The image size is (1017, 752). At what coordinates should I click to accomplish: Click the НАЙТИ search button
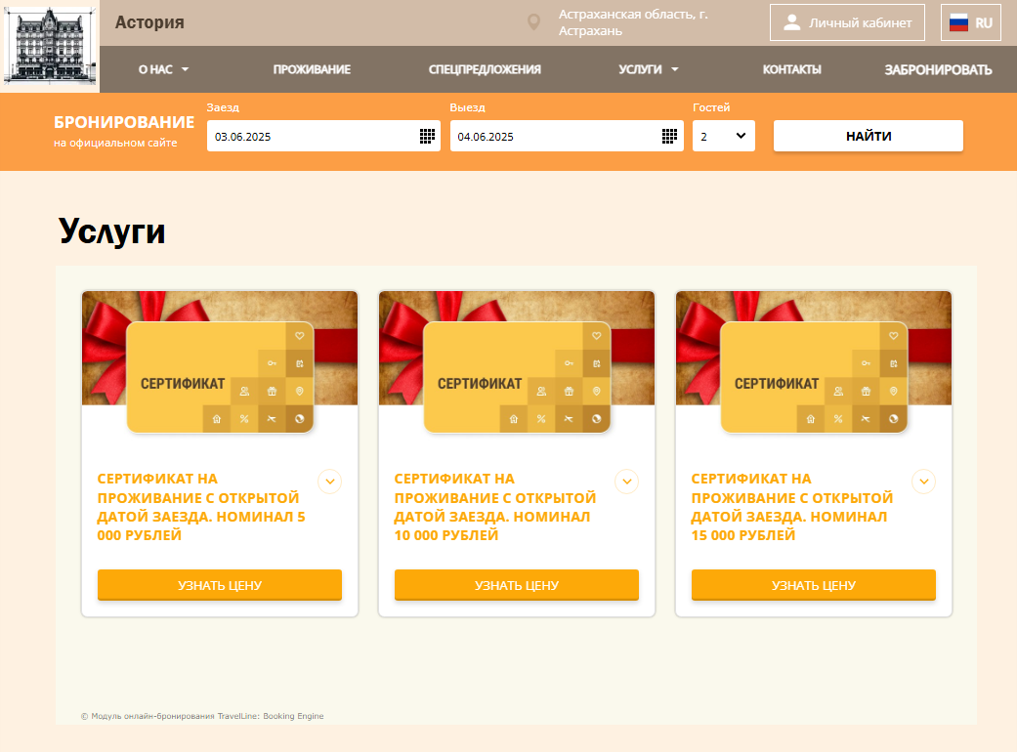(868, 136)
